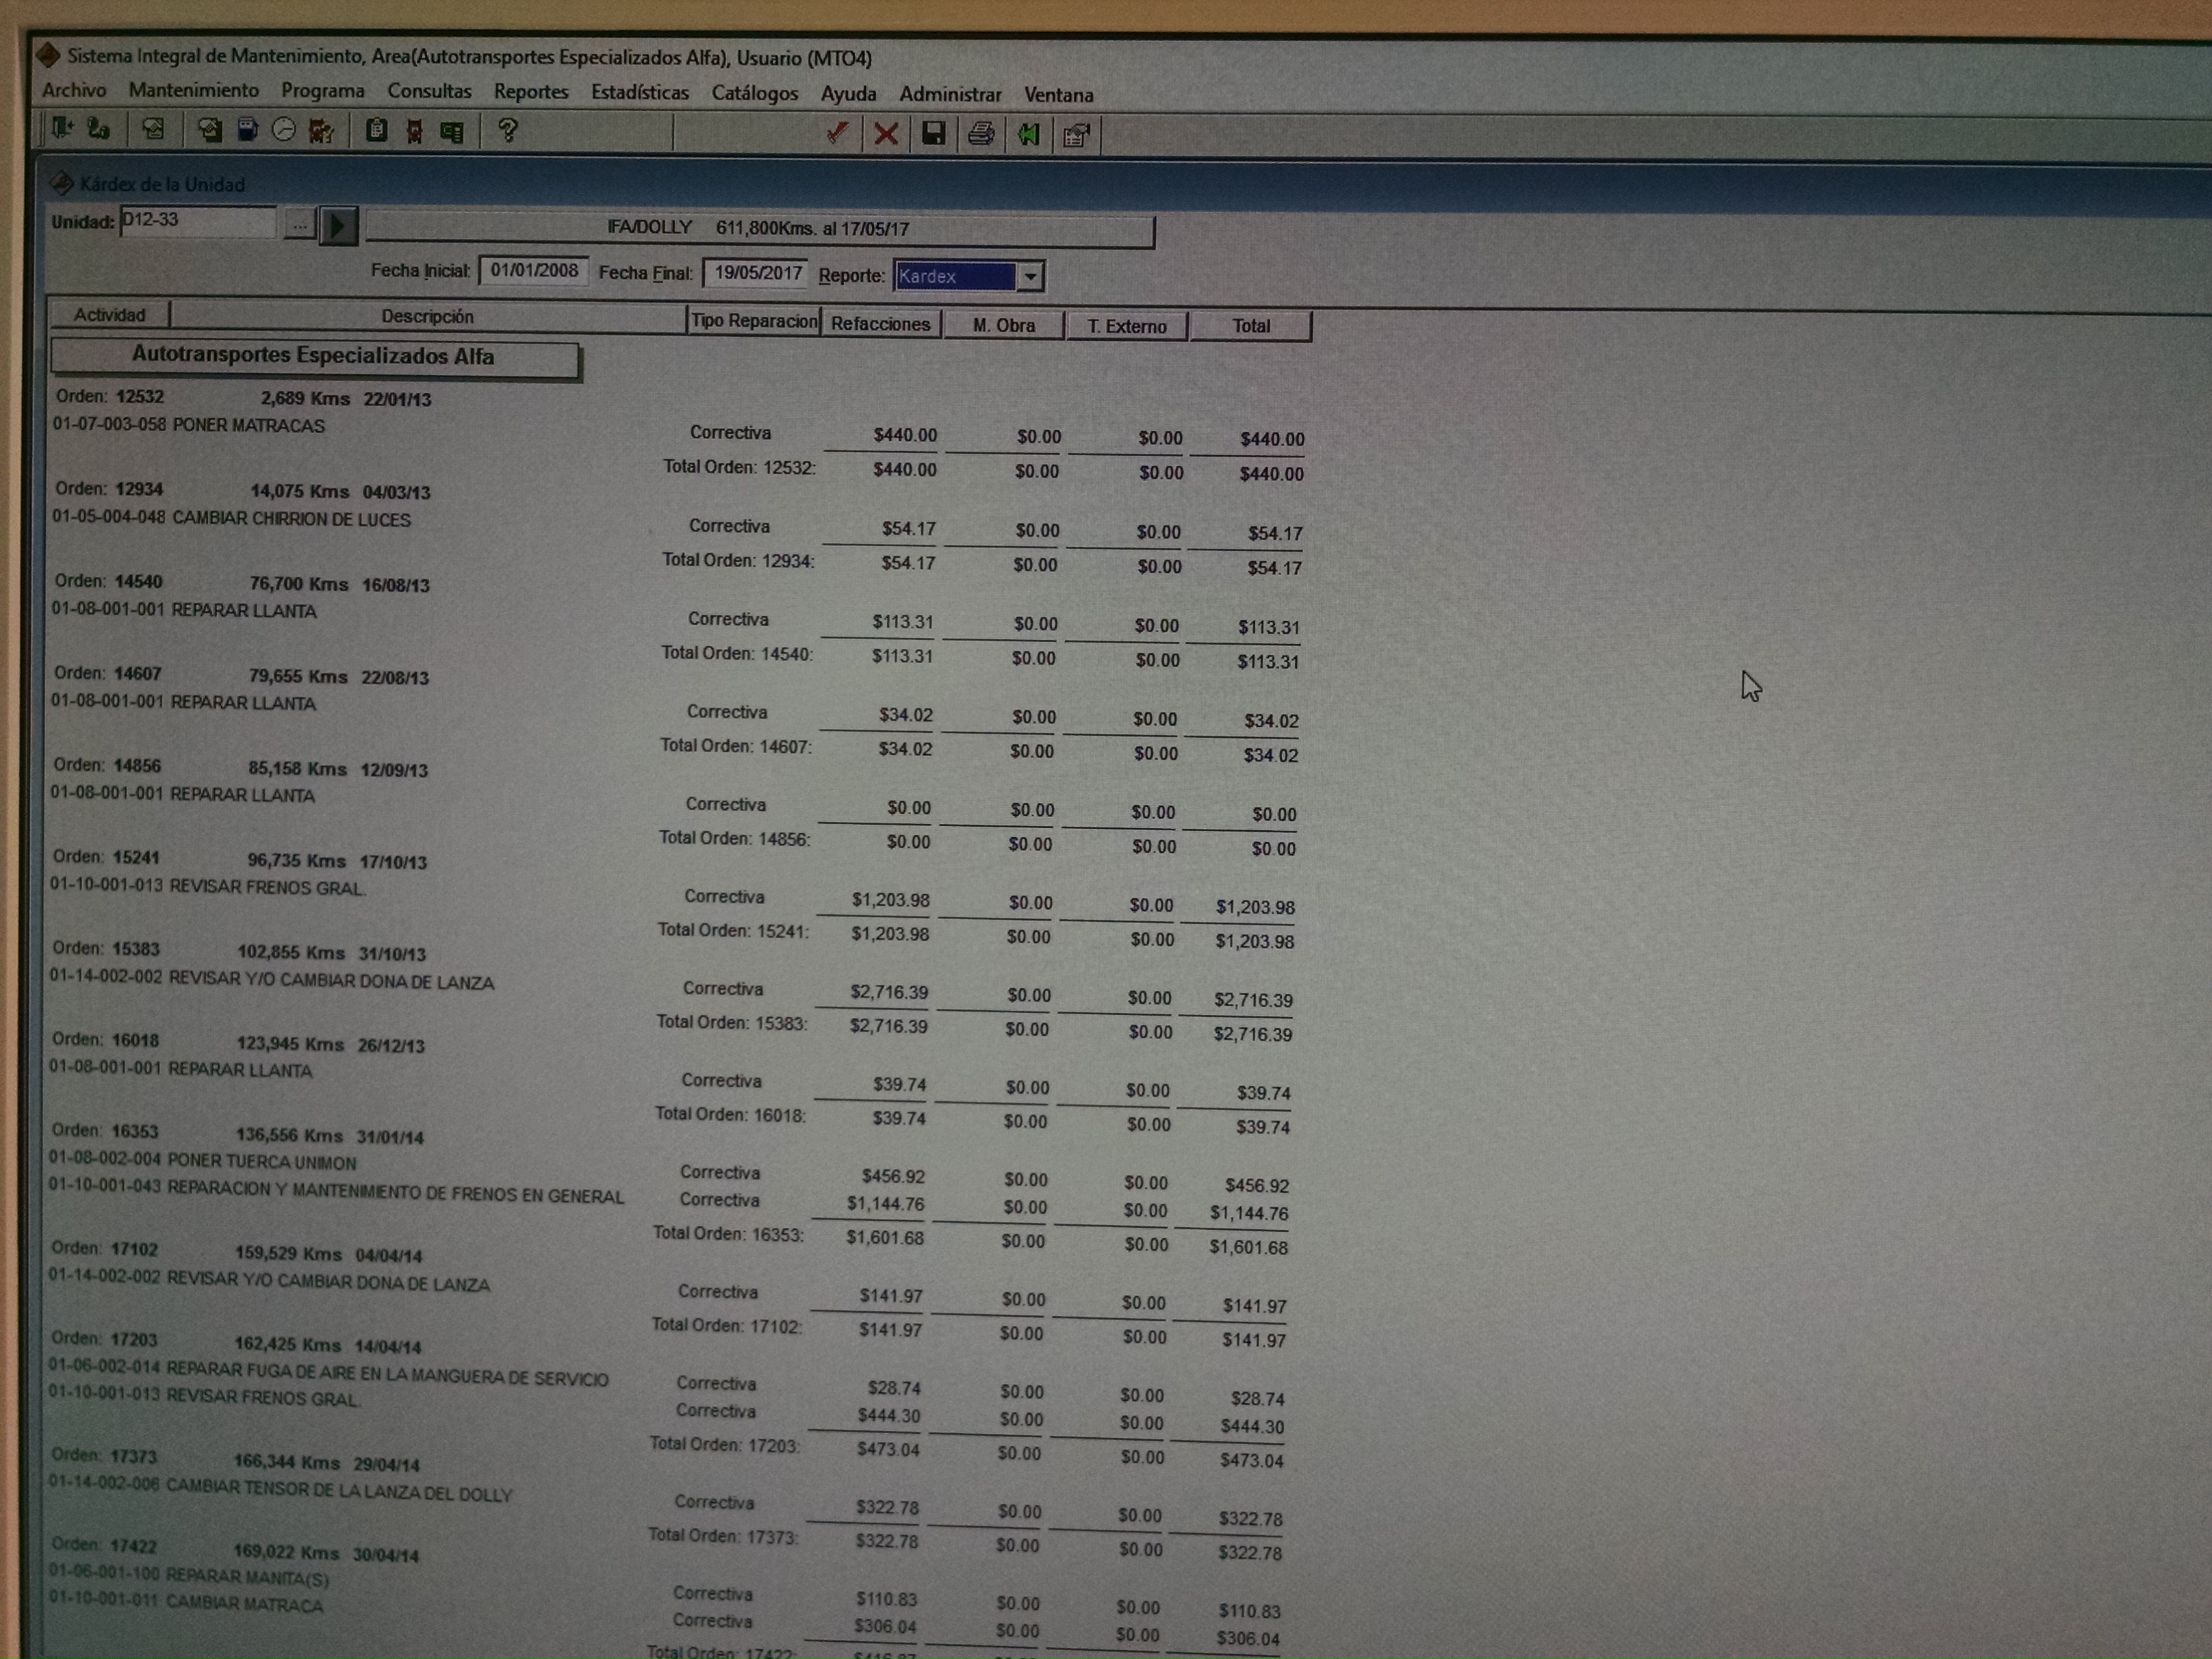2212x1659 pixels.
Task: Click the green left-arrow toolbar icon
Action: click(x=1028, y=134)
